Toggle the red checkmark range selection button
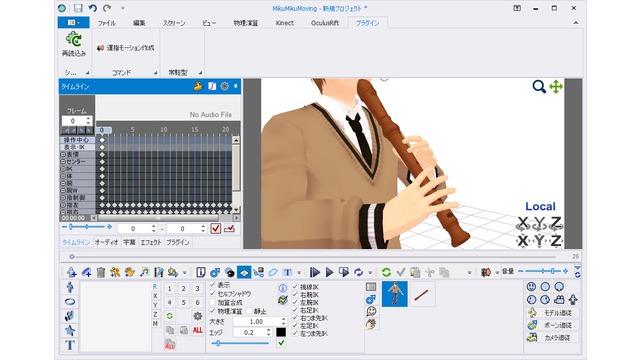 216,229
